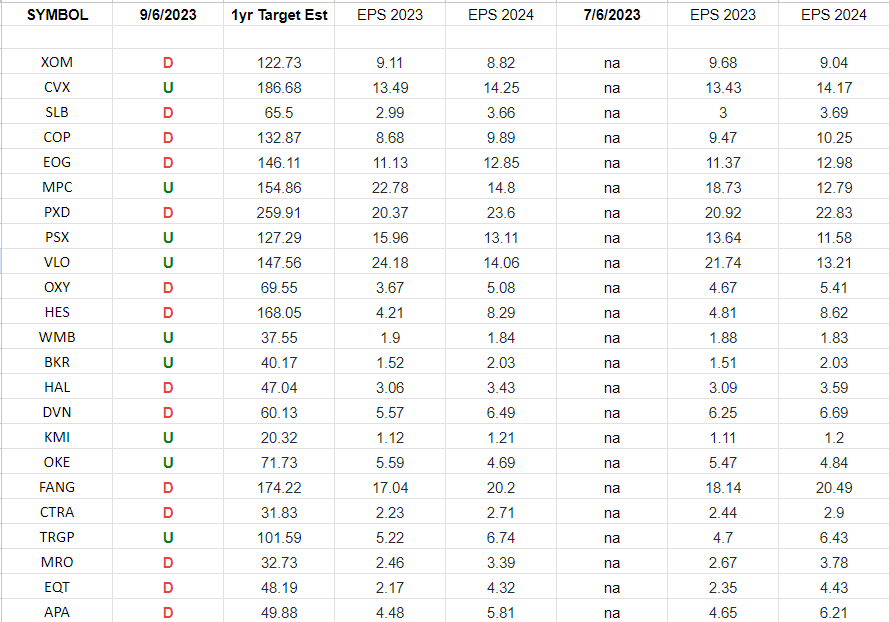Screen dimensions: 889x622
Task: Click the FANG symbol cell
Action: 57,487
